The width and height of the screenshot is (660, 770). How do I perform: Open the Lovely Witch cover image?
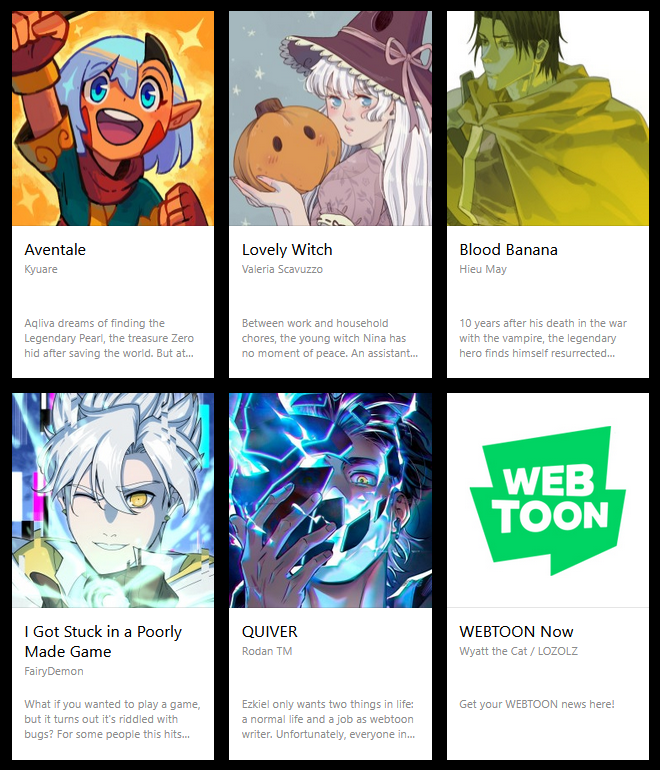tap(330, 118)
